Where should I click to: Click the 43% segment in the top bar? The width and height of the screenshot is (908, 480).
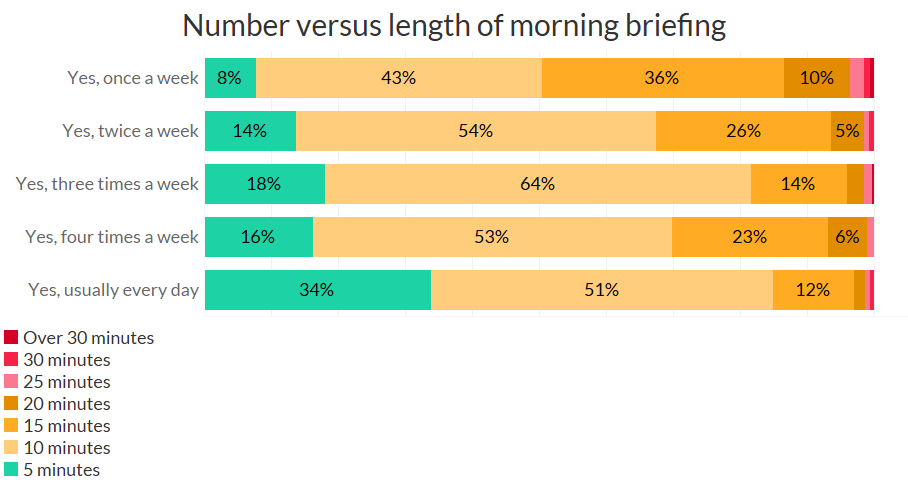(398, 78)
